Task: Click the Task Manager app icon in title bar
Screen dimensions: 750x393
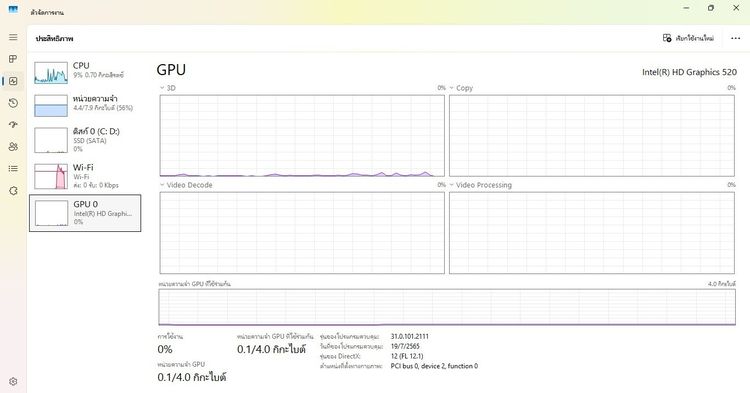Action: pos(13,9)
